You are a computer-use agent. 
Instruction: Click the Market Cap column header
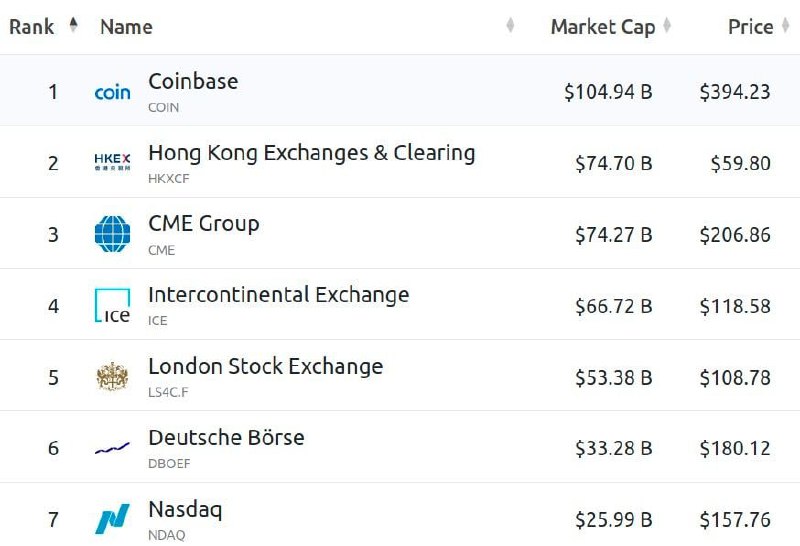pyautogui.click(x=603, y=27)
